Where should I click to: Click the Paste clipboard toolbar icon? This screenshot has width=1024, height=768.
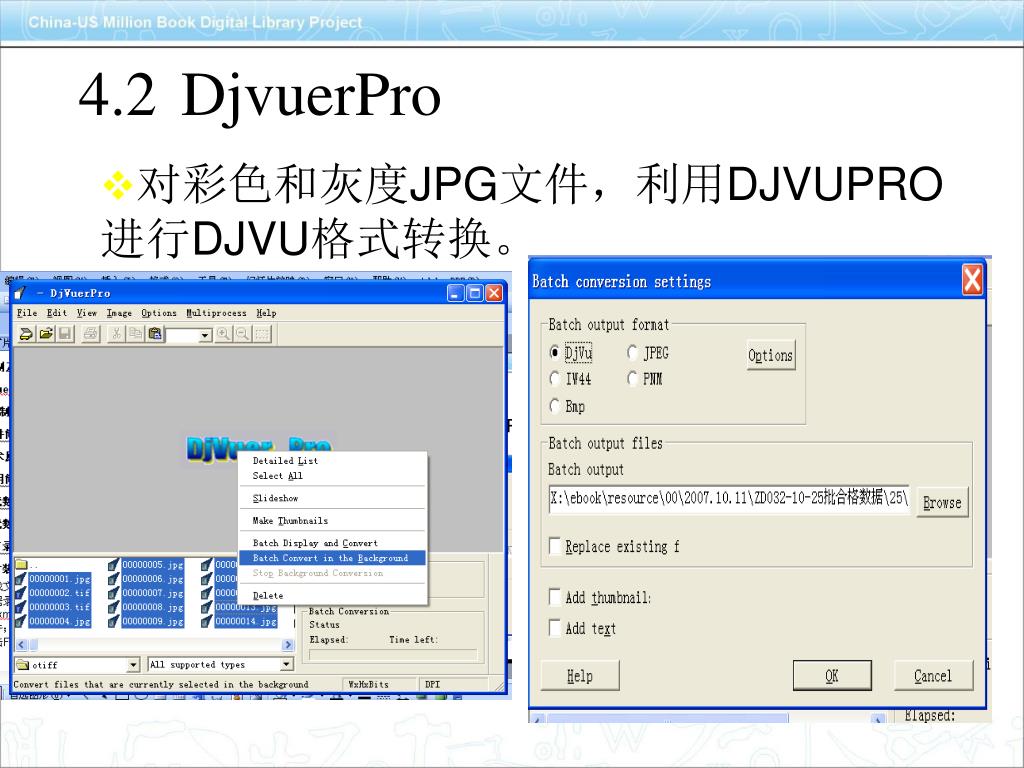155,334
